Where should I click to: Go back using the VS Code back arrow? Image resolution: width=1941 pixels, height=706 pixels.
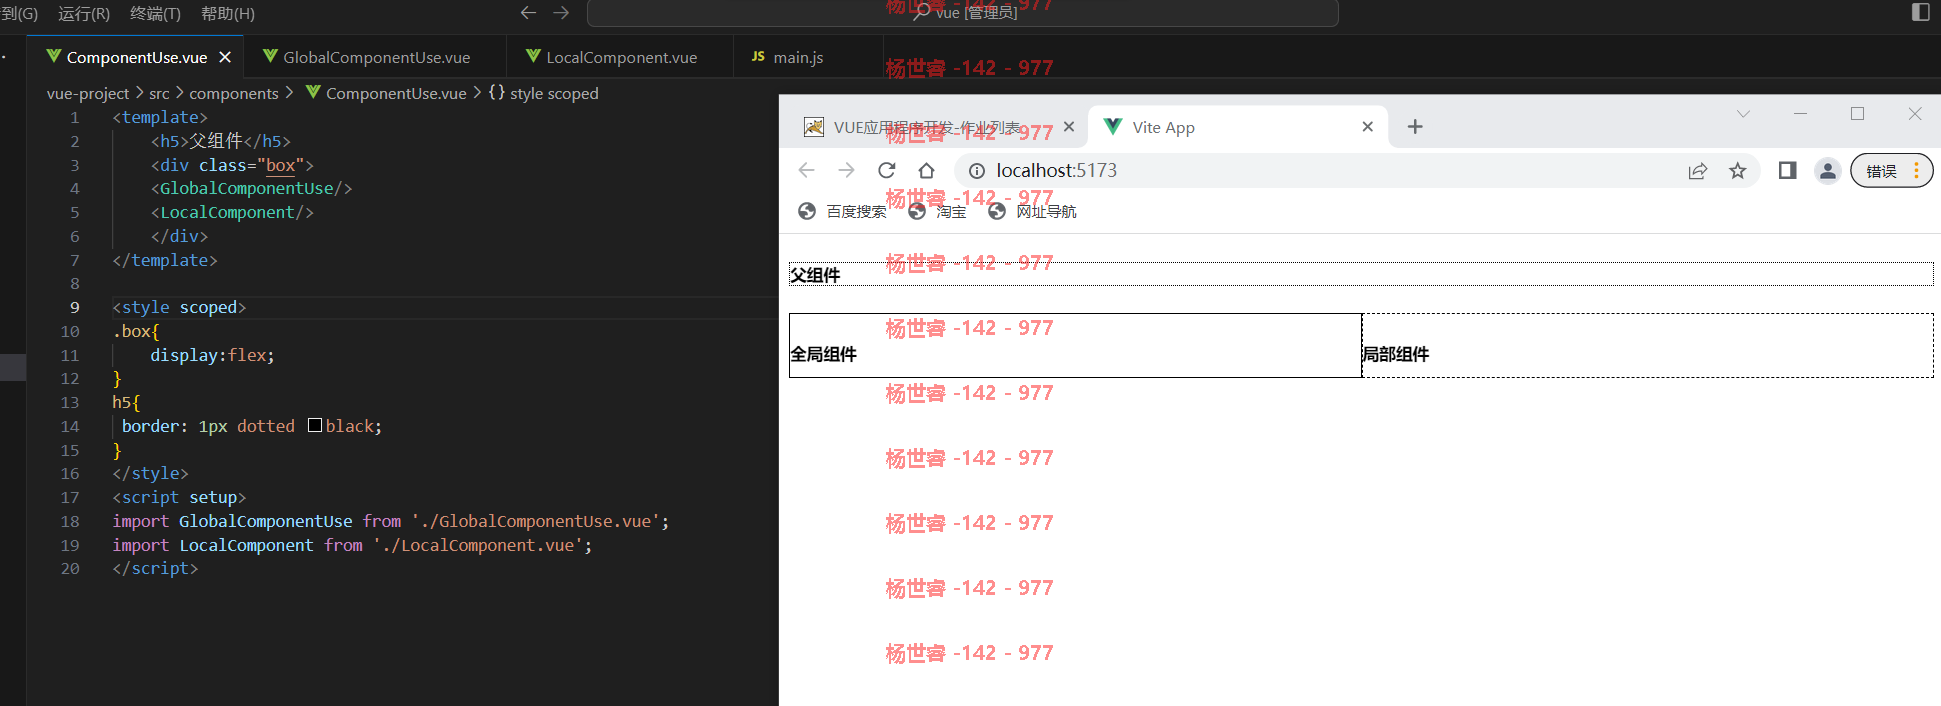tap(528, 13)
